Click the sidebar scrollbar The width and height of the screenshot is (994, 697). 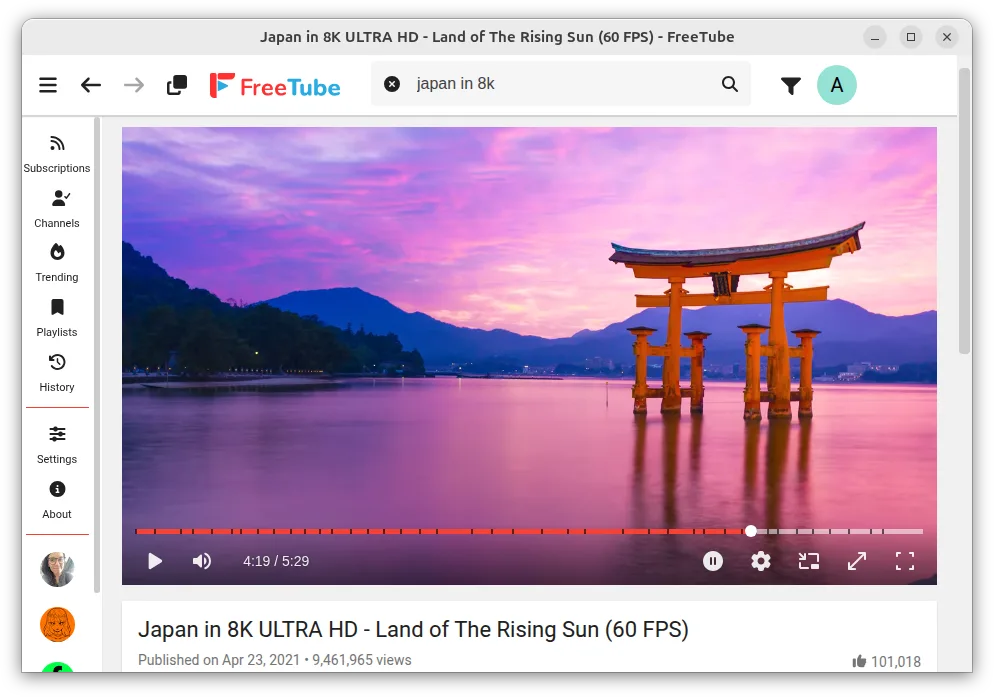pos(97,355)
